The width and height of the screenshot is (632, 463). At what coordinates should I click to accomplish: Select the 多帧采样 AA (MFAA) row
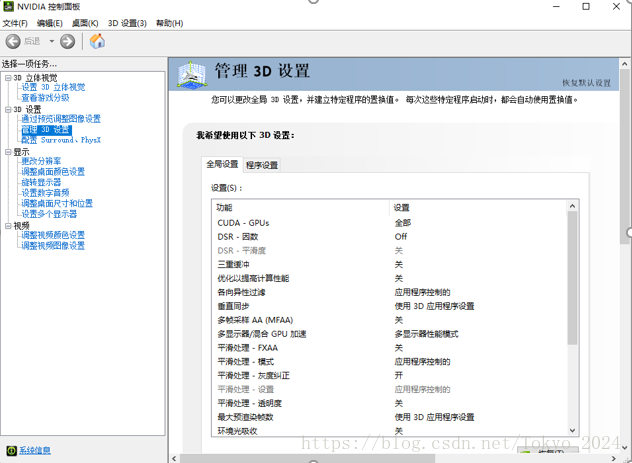[390, 320]
